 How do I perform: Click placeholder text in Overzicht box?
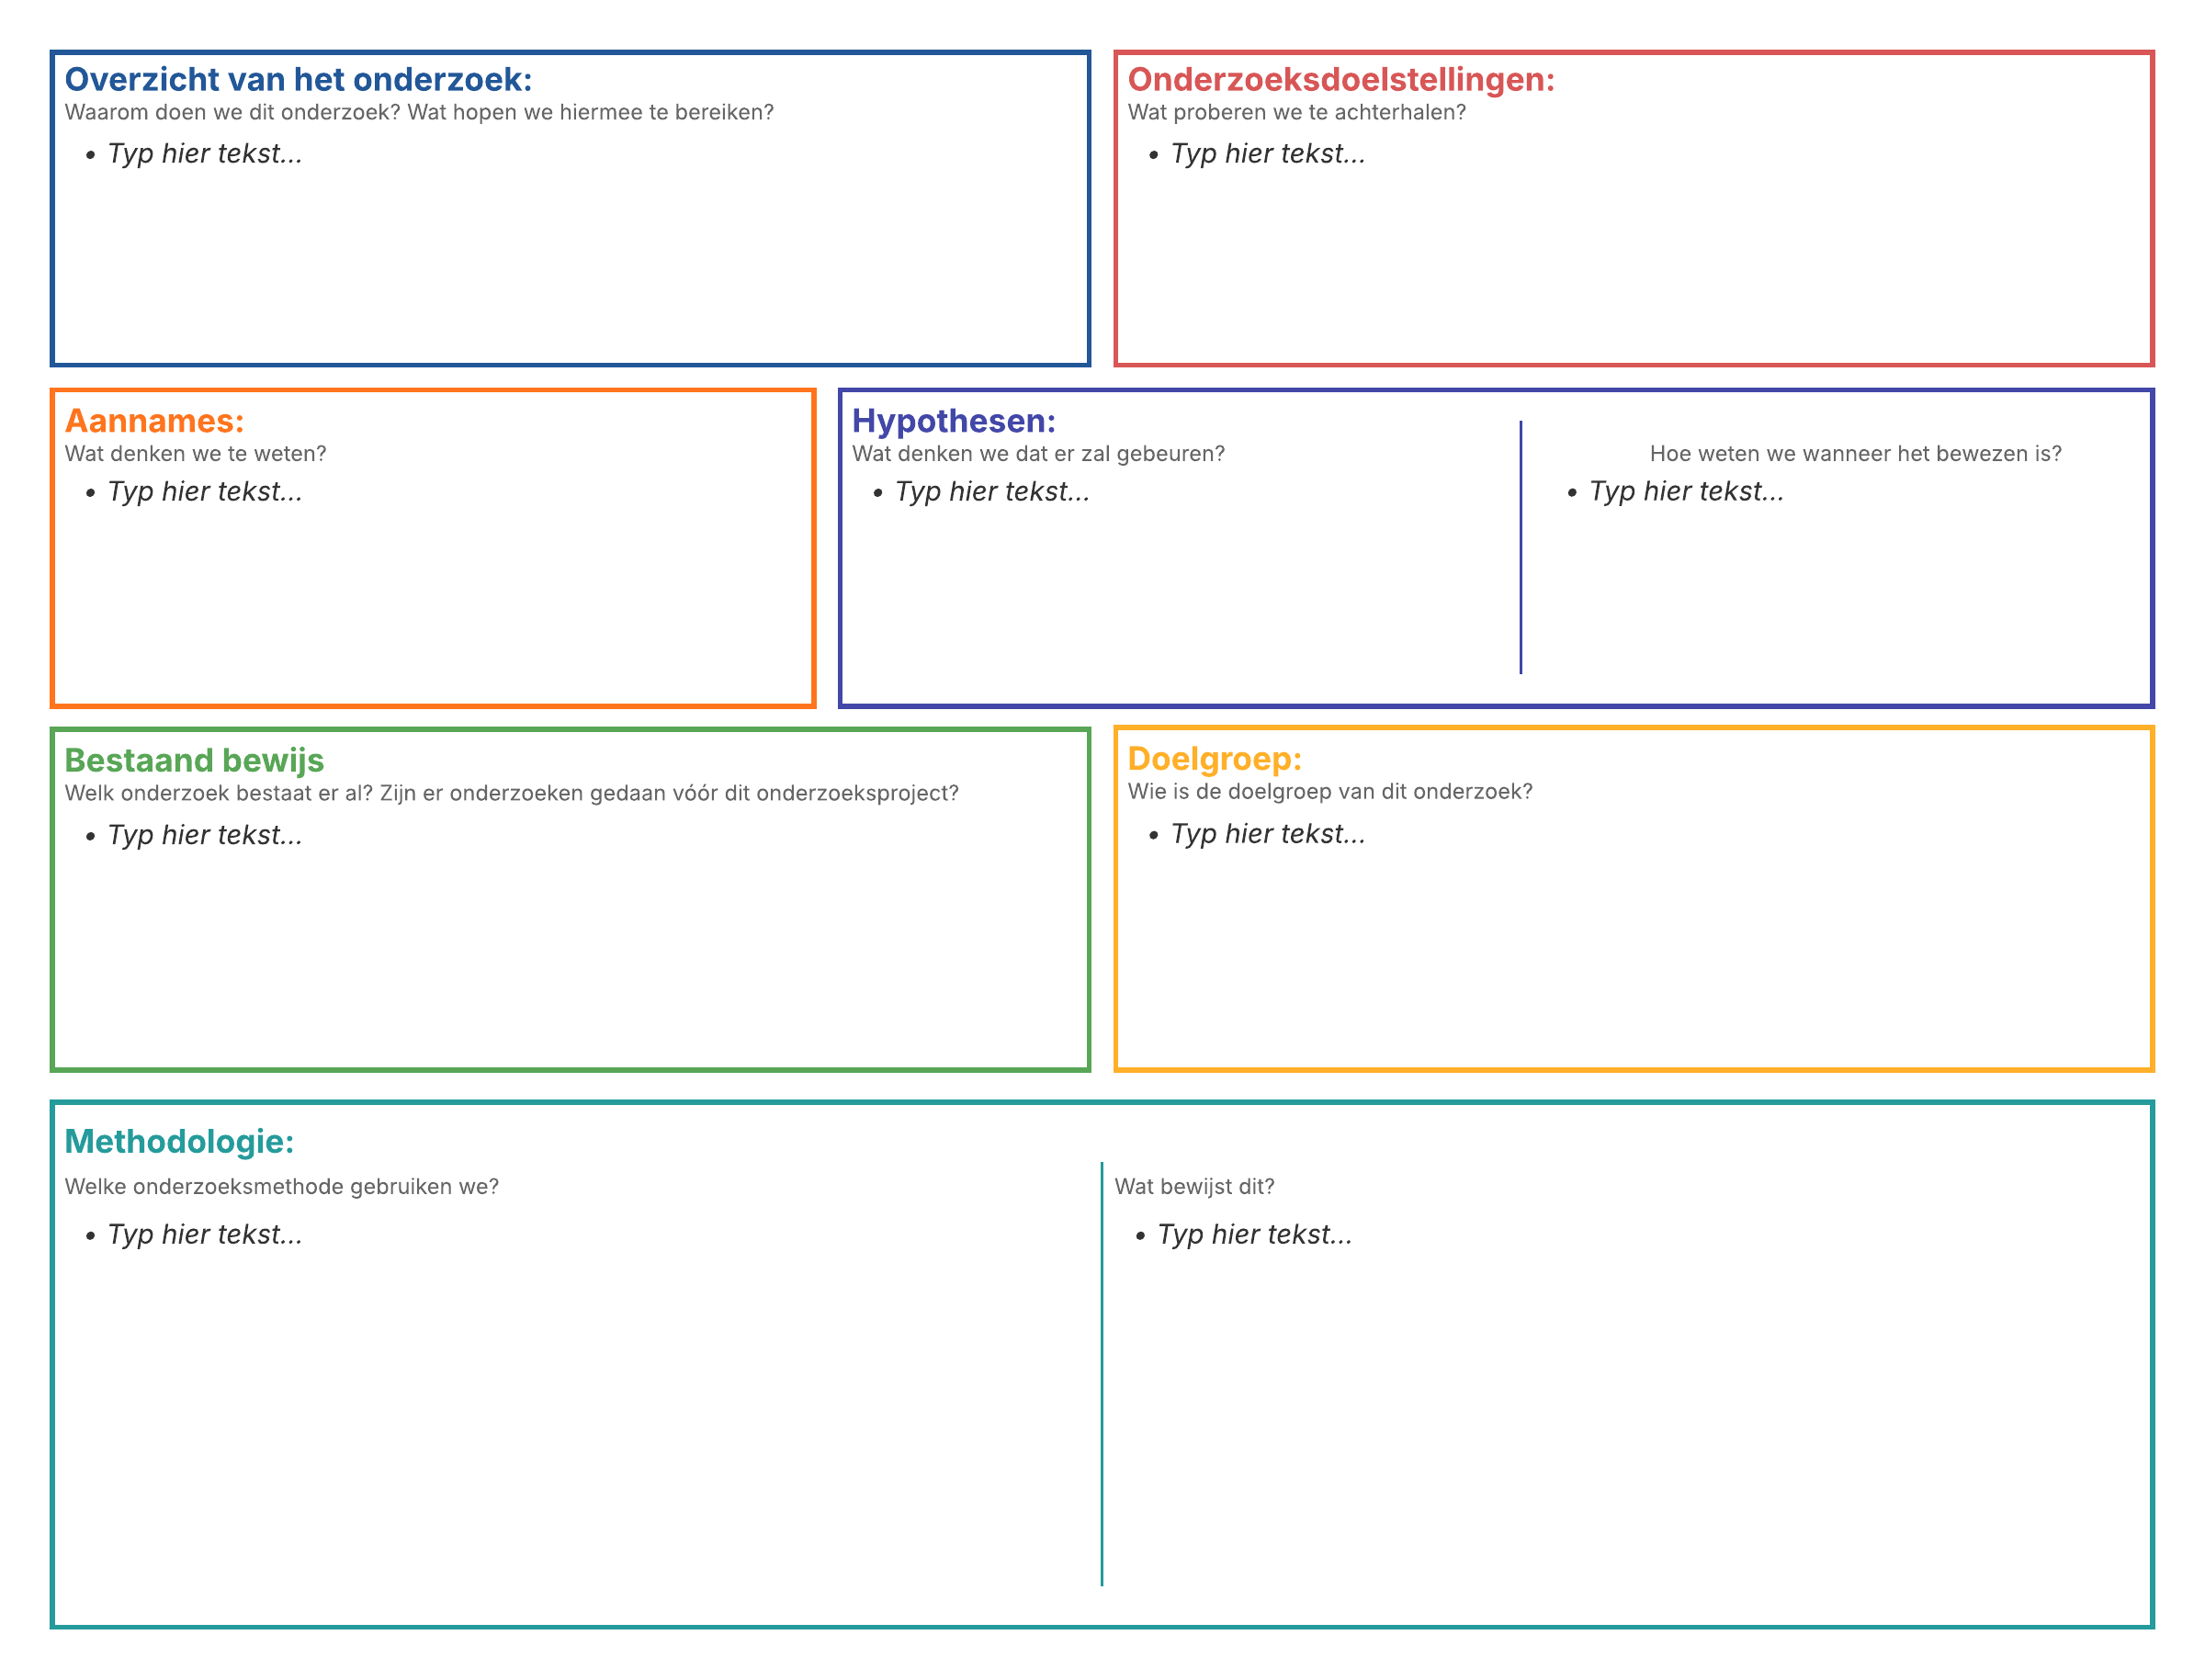click(x=204, y=153)
